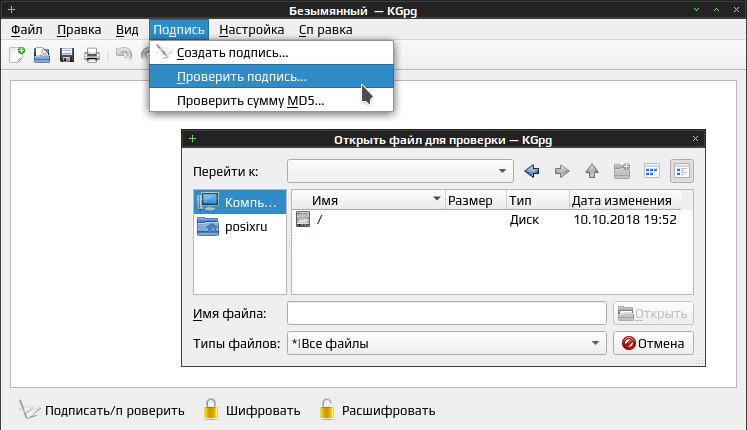Click the KGpg main window pin icon

click(x=11, y=10)
